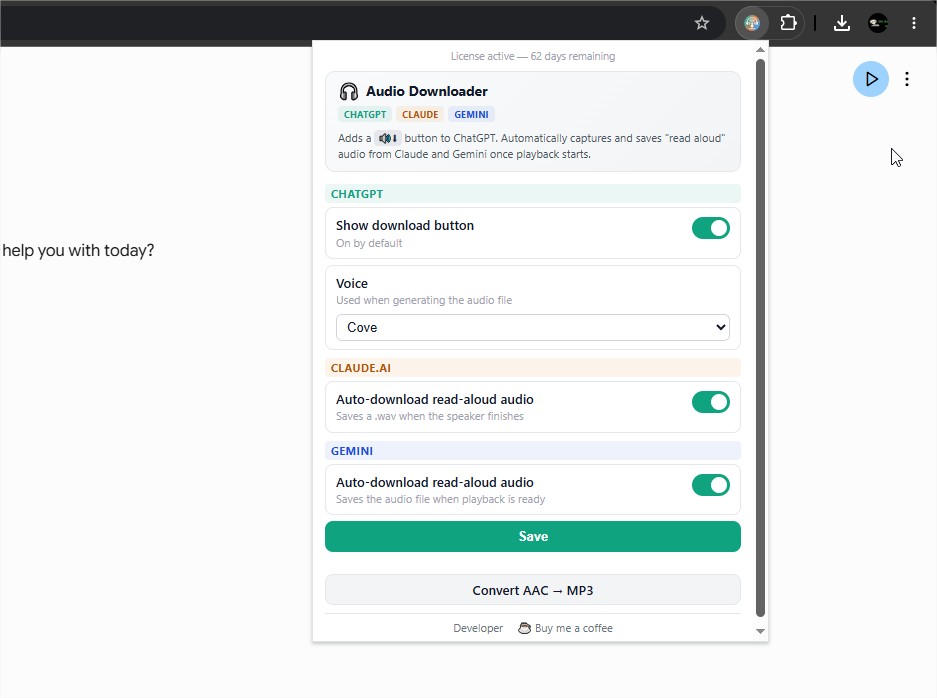This screenshot has height=698, width=937.
Task: Save the extension settings
Action: 532,537
